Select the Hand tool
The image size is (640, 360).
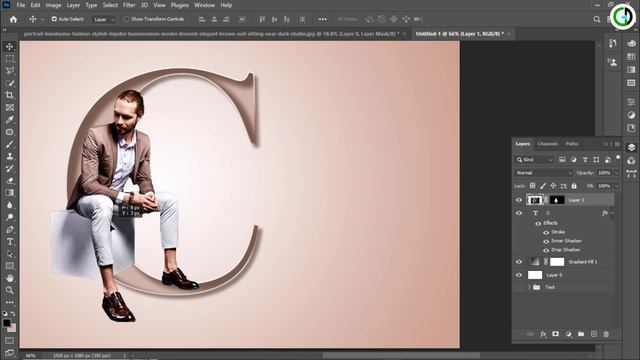pos(9,278)
